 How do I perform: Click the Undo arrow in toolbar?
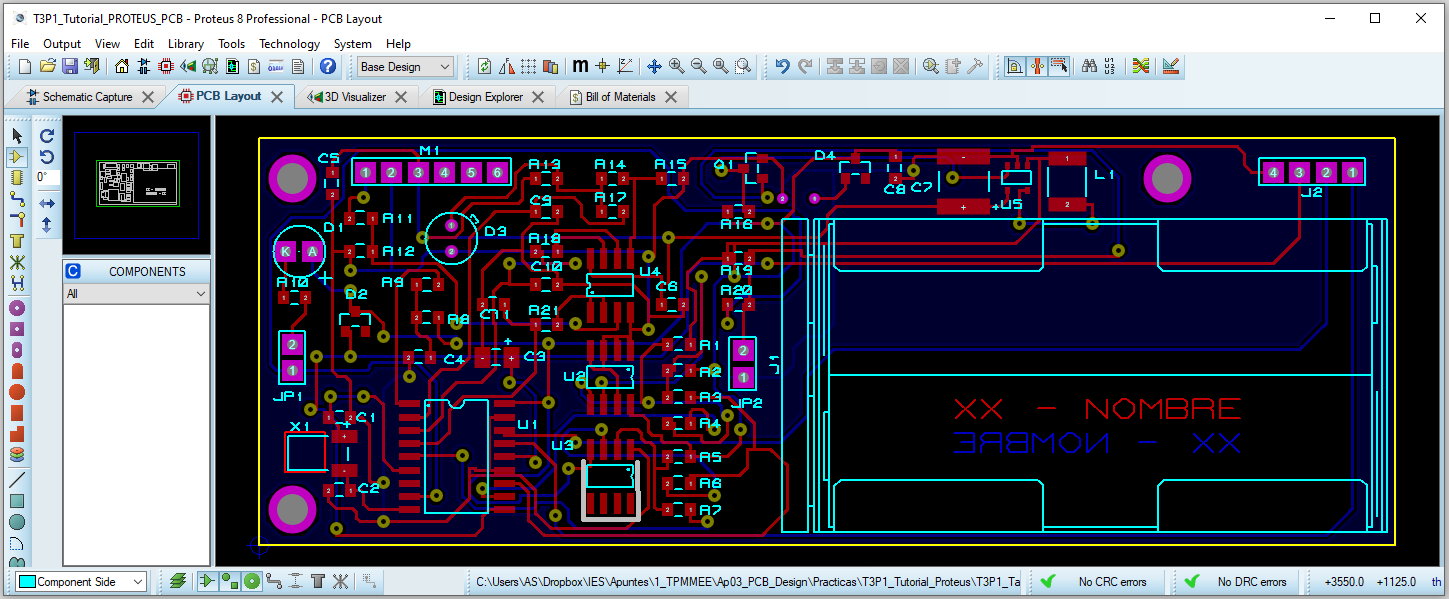tap(783, 67)
